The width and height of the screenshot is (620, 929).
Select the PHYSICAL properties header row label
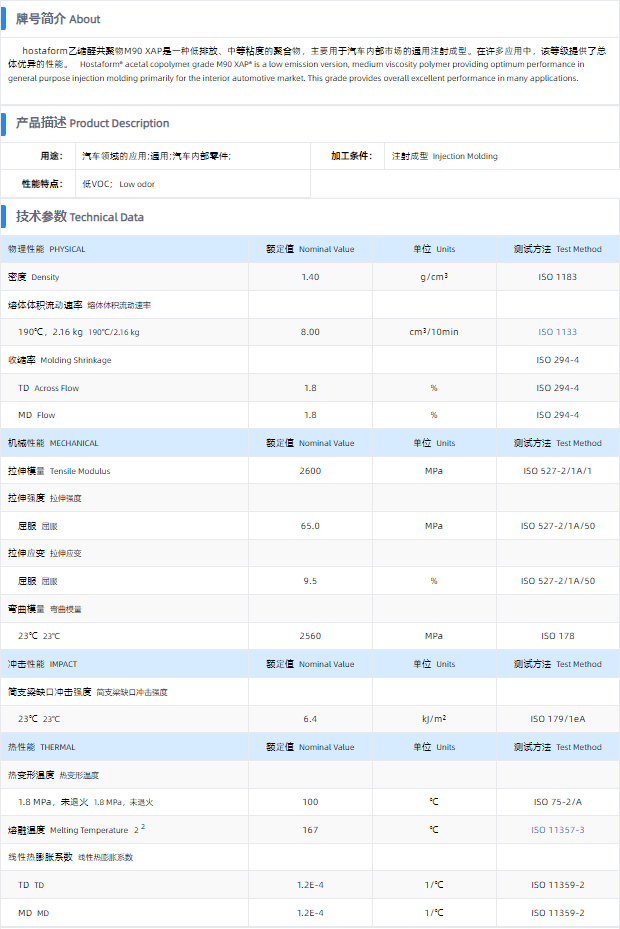[47, 249]
